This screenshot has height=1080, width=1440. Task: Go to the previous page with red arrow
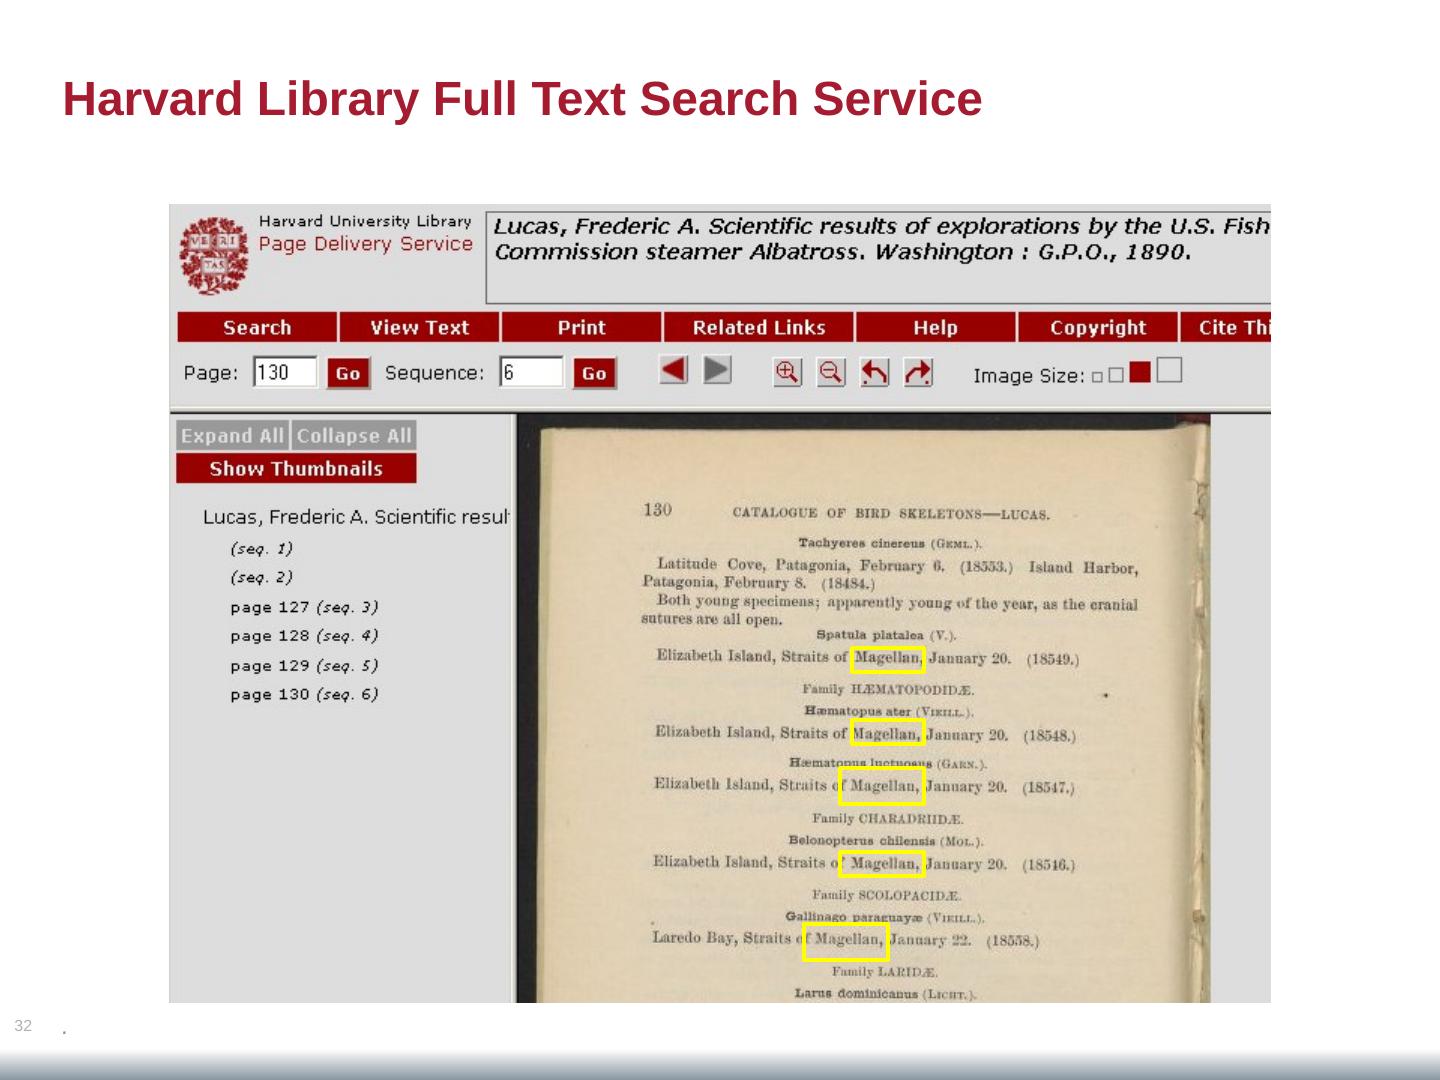pyautogui.click(x=674, y=371)
